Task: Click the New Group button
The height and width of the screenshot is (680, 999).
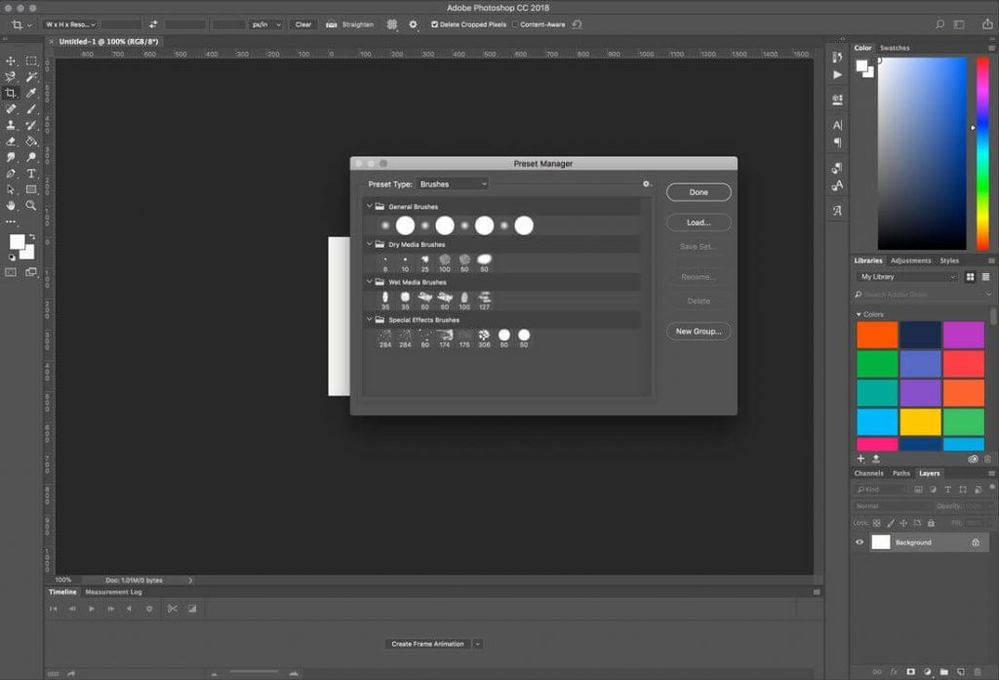Action: [x=698, y=331]
